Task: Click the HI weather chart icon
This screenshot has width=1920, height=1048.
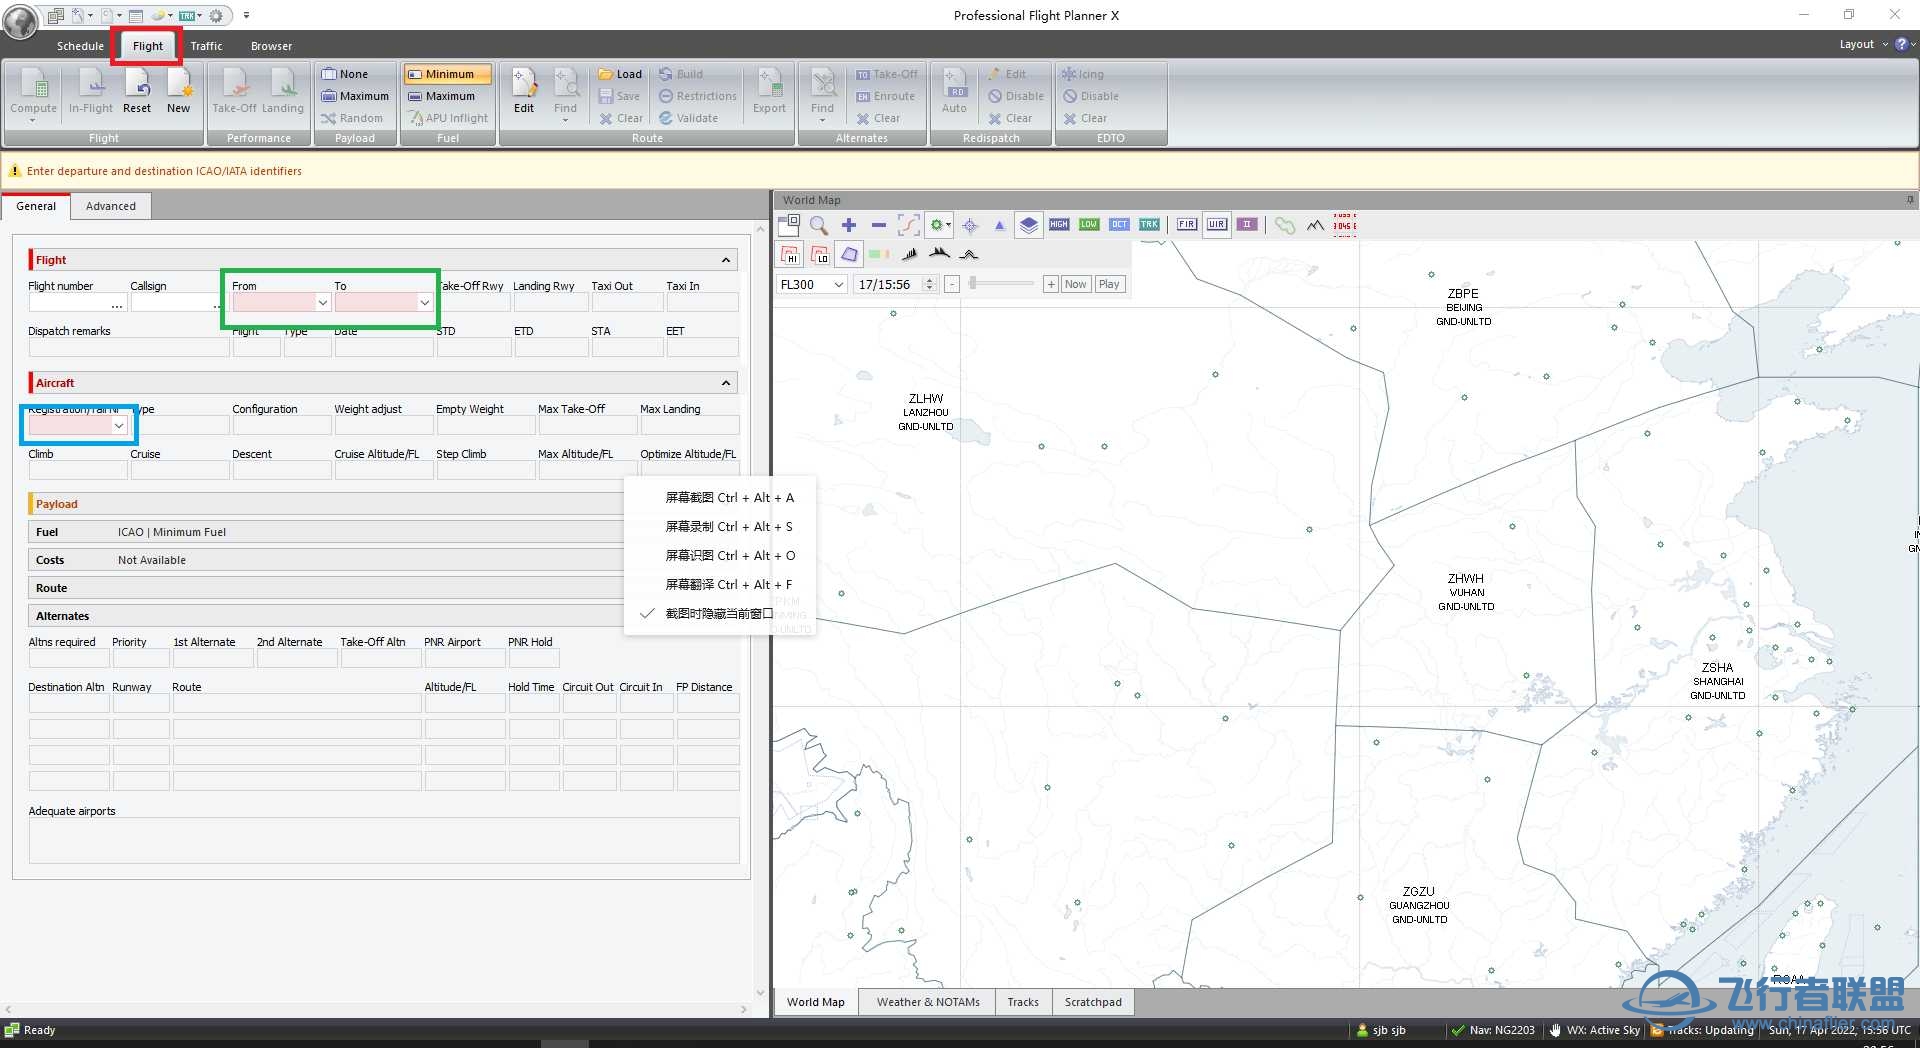Action: point(790,255)
